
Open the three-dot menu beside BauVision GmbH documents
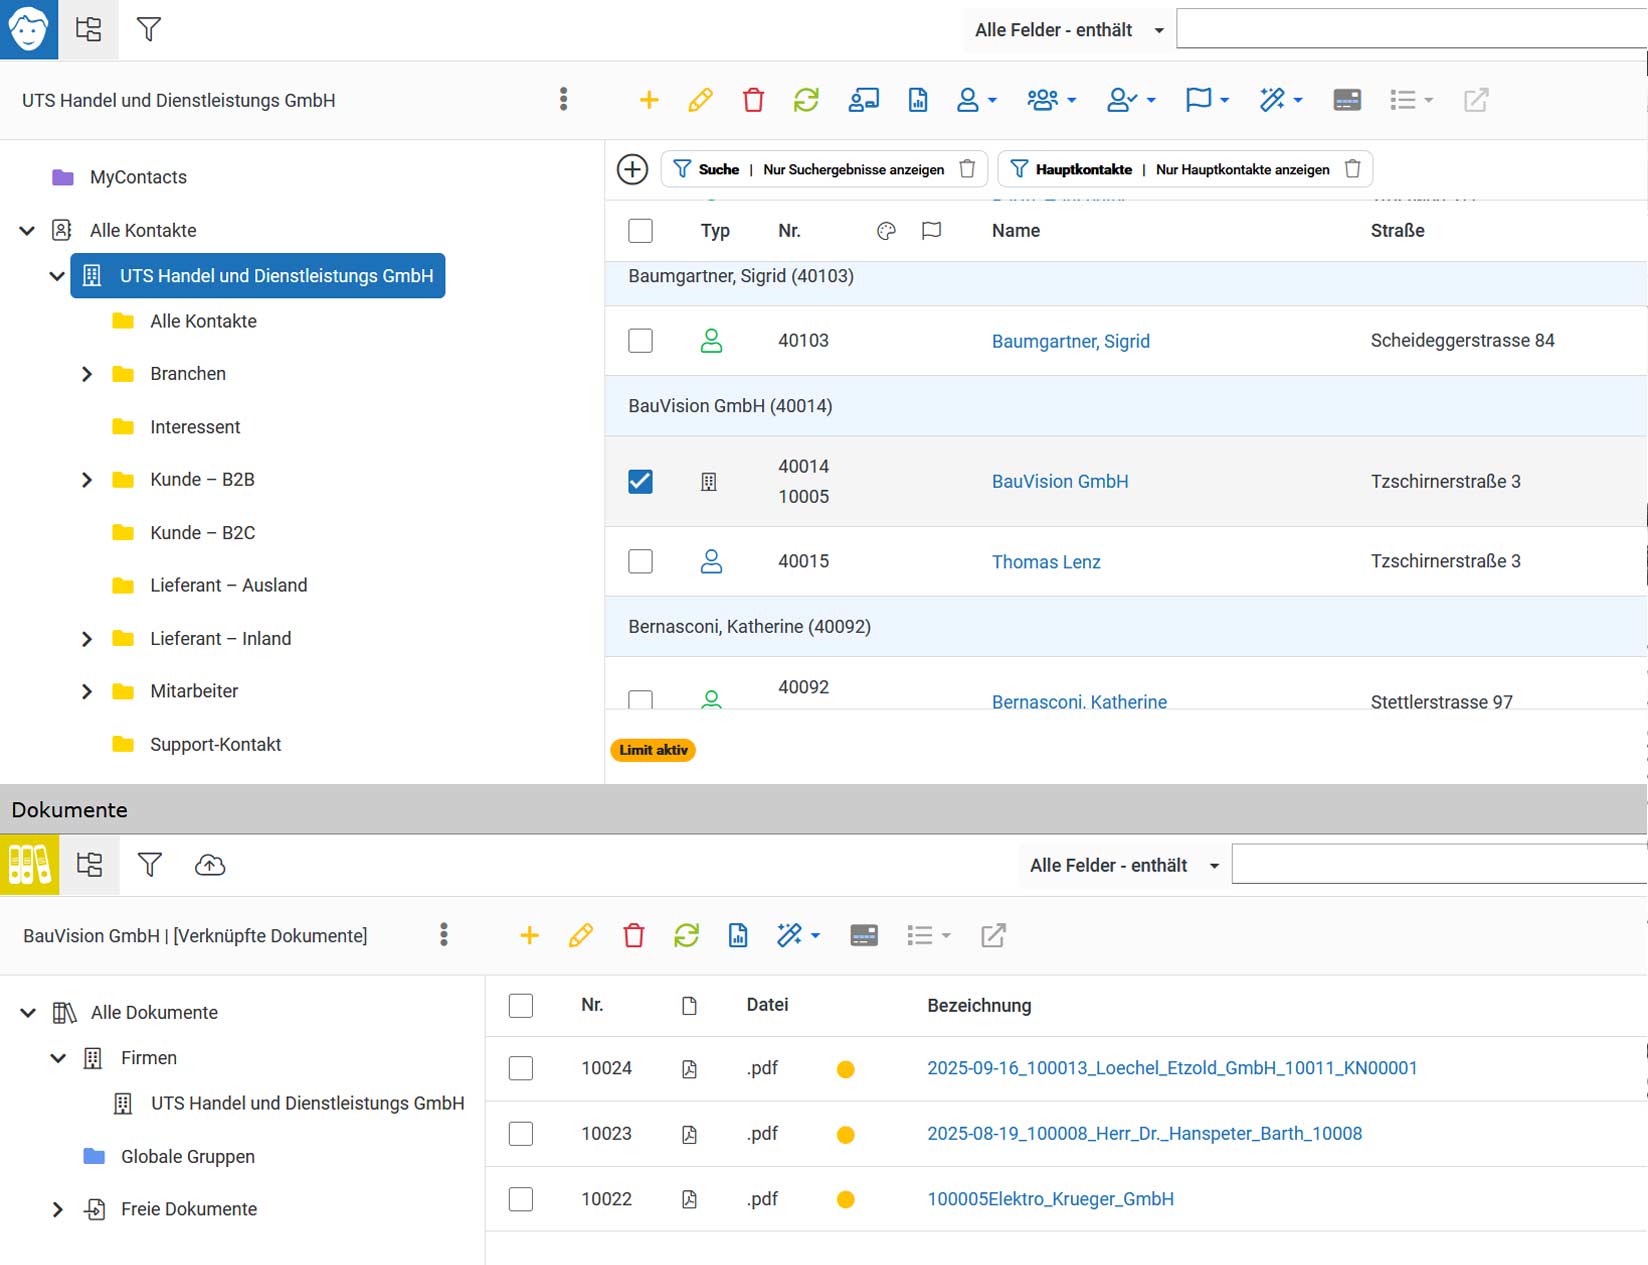(x=444, y=935)
